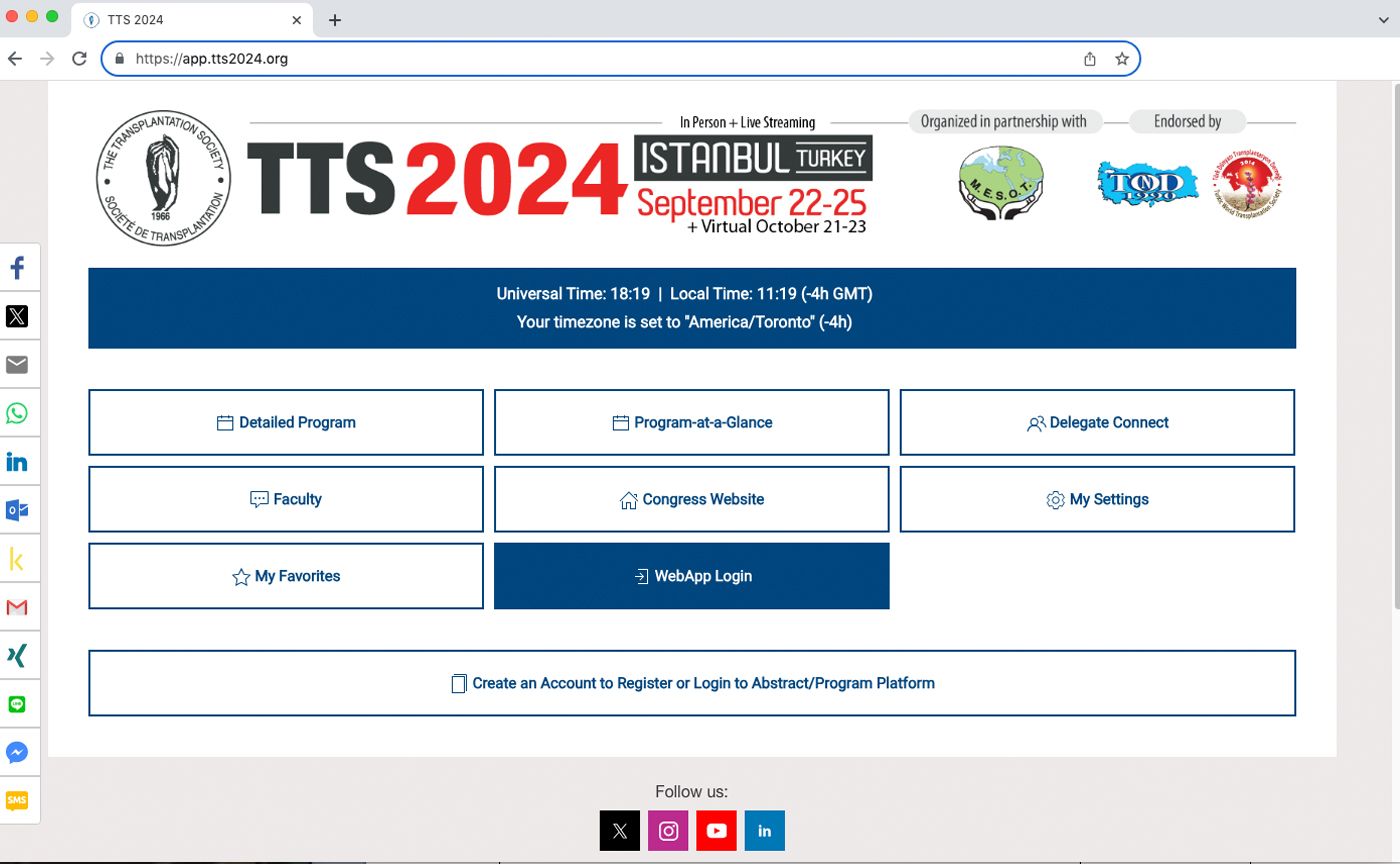Go to My Settings

coord(1097,499)
